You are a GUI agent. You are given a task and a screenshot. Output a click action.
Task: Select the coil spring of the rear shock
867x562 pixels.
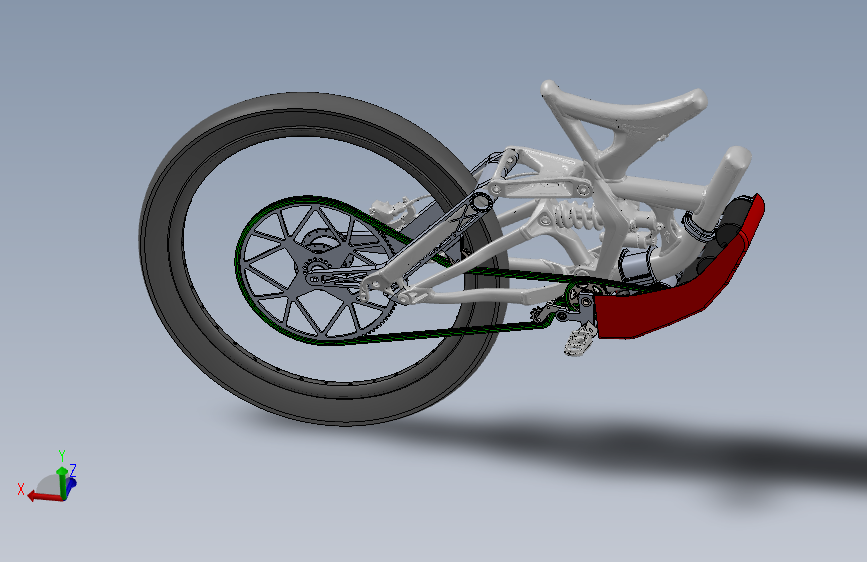click(577, 216)
